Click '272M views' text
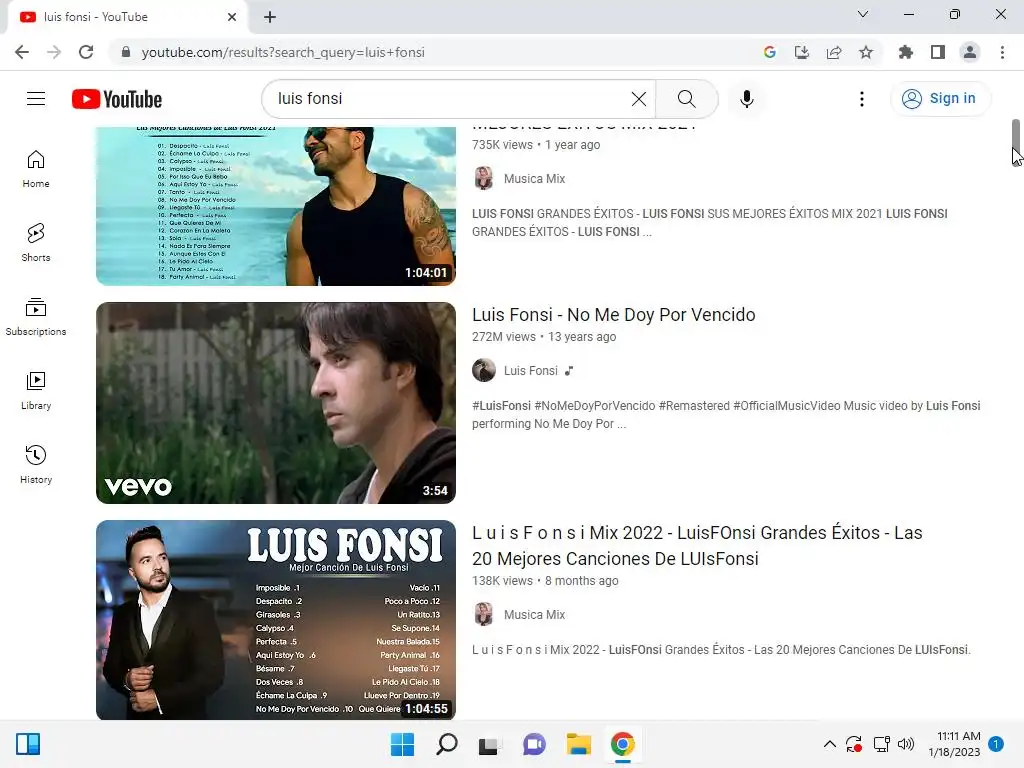The width and height of the screenshot is (1024, 768). [x=504, y=337]
